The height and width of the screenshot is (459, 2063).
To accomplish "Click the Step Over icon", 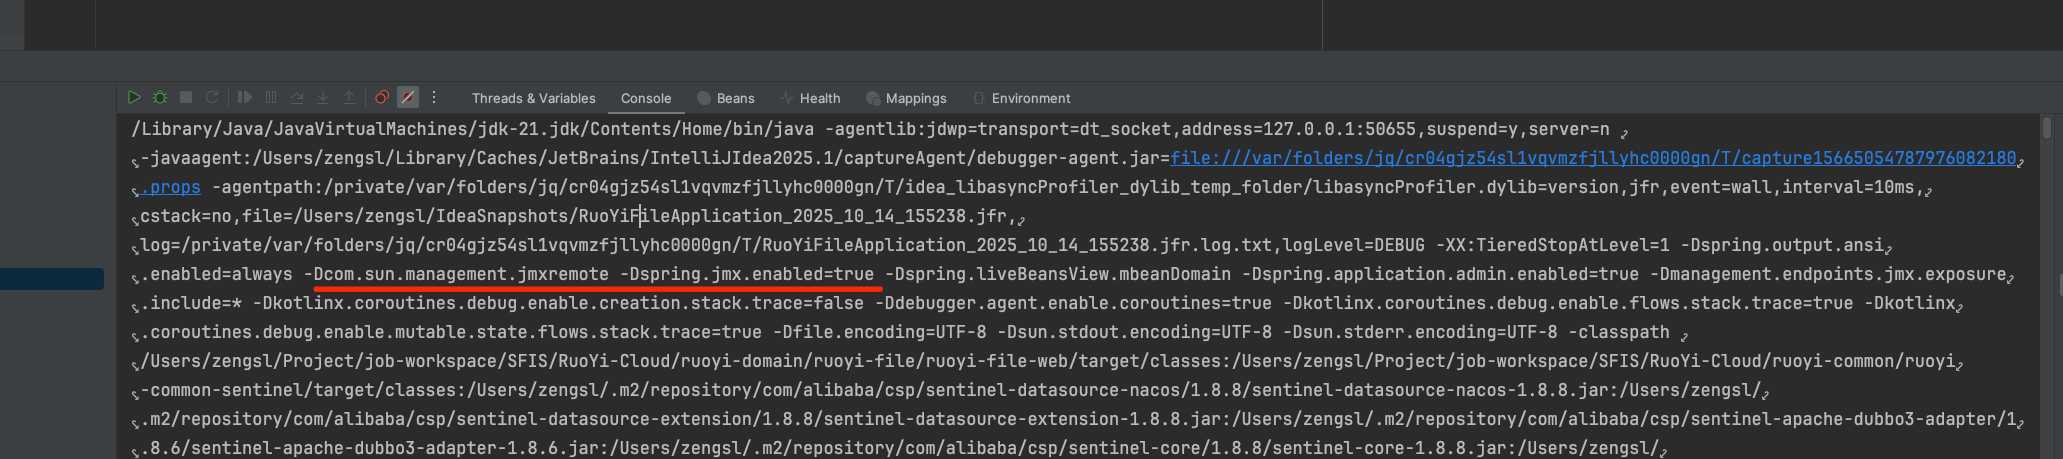I will [x=297, y=98].
